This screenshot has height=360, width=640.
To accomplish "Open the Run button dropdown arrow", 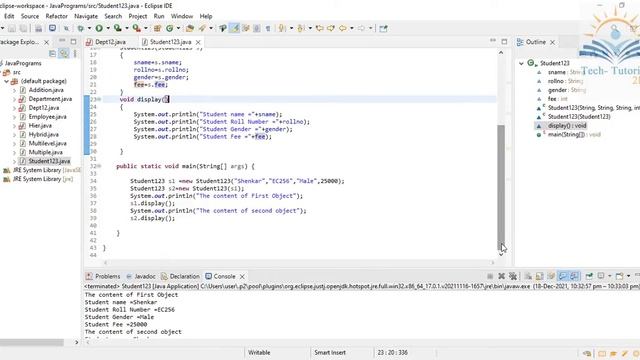I will (x=108, y=28).
